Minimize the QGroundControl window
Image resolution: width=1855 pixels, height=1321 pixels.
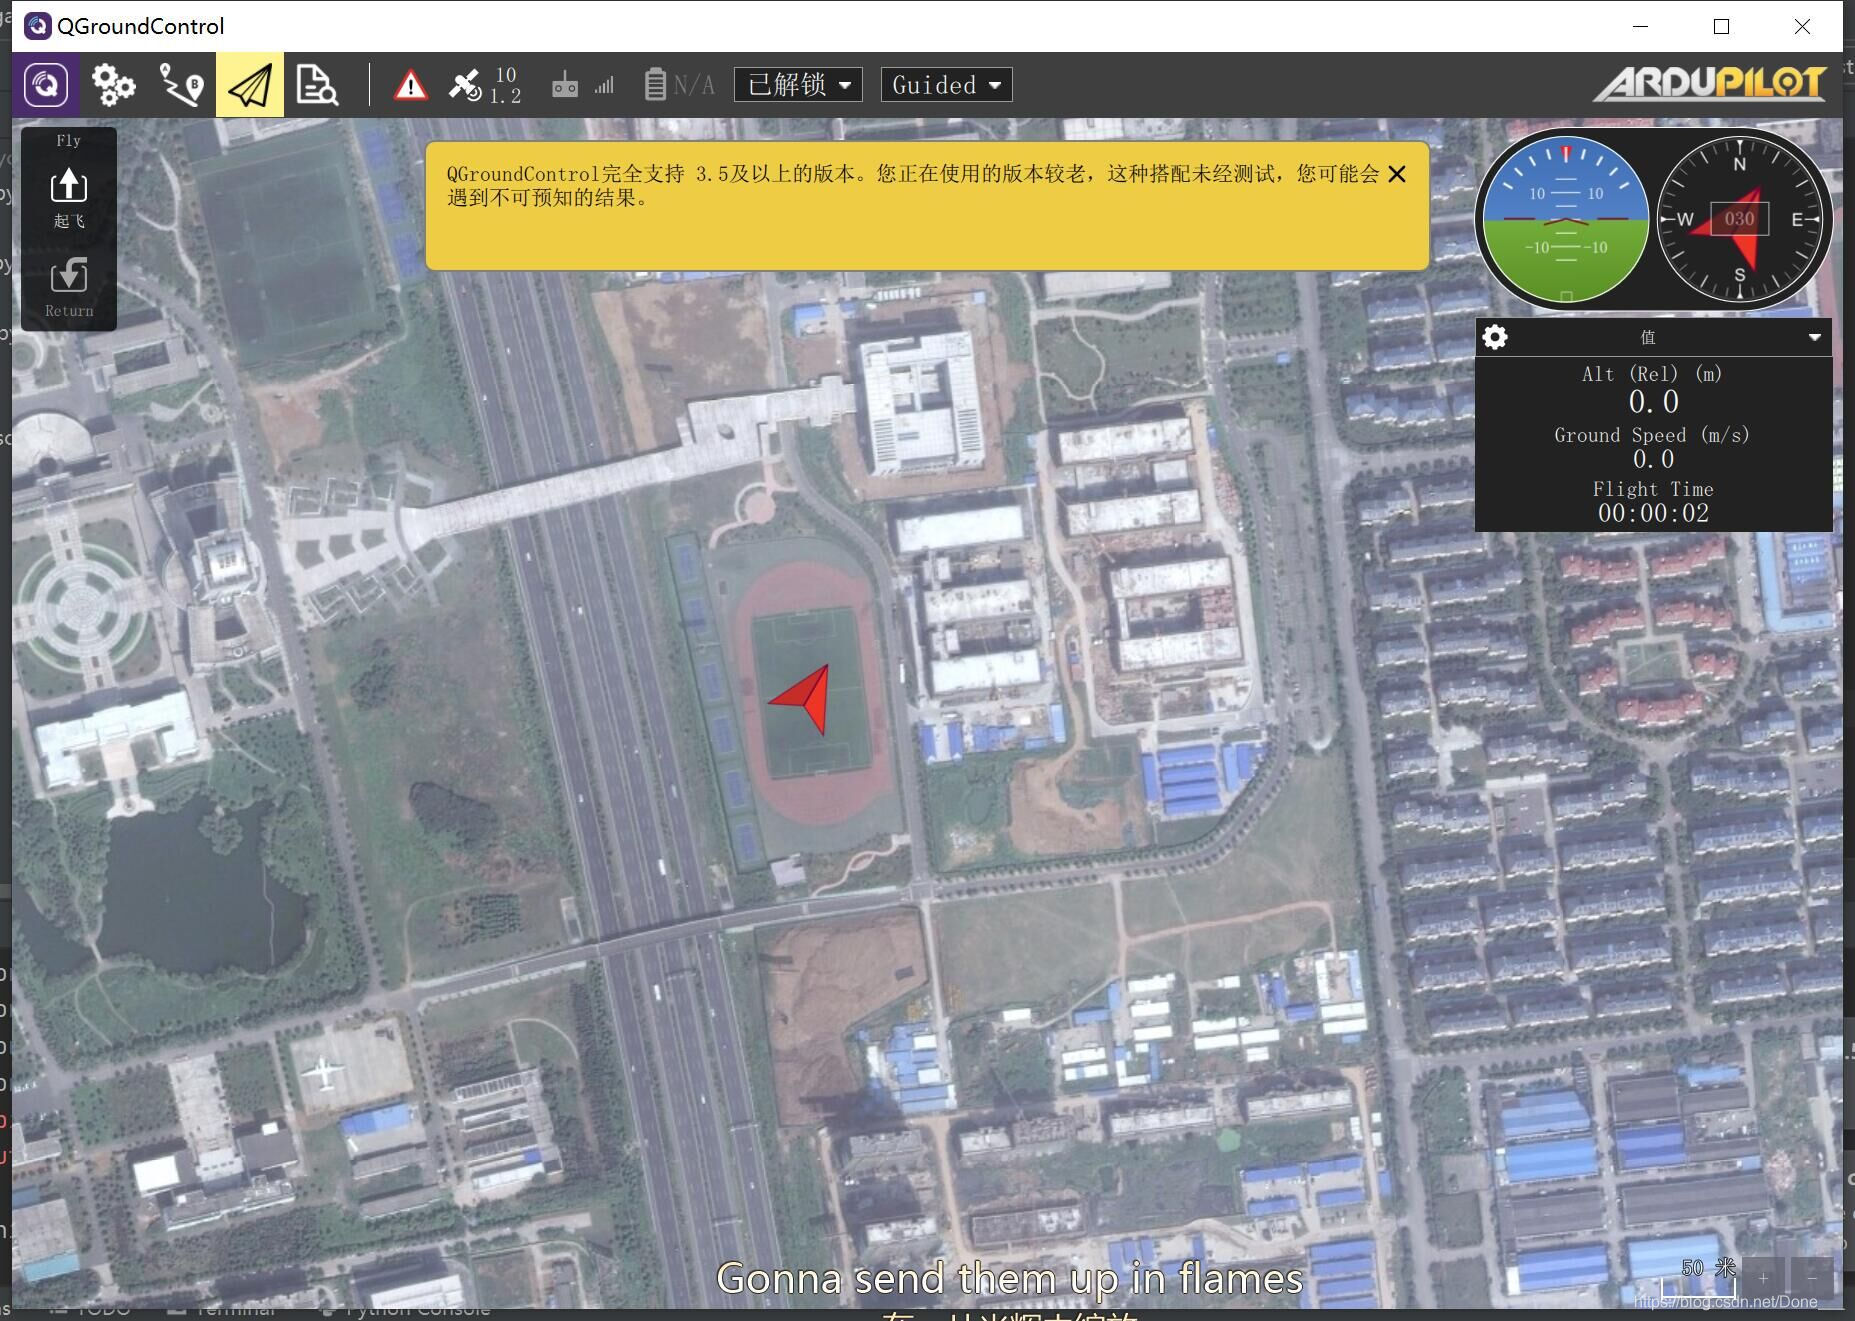tap(1640, 27)
